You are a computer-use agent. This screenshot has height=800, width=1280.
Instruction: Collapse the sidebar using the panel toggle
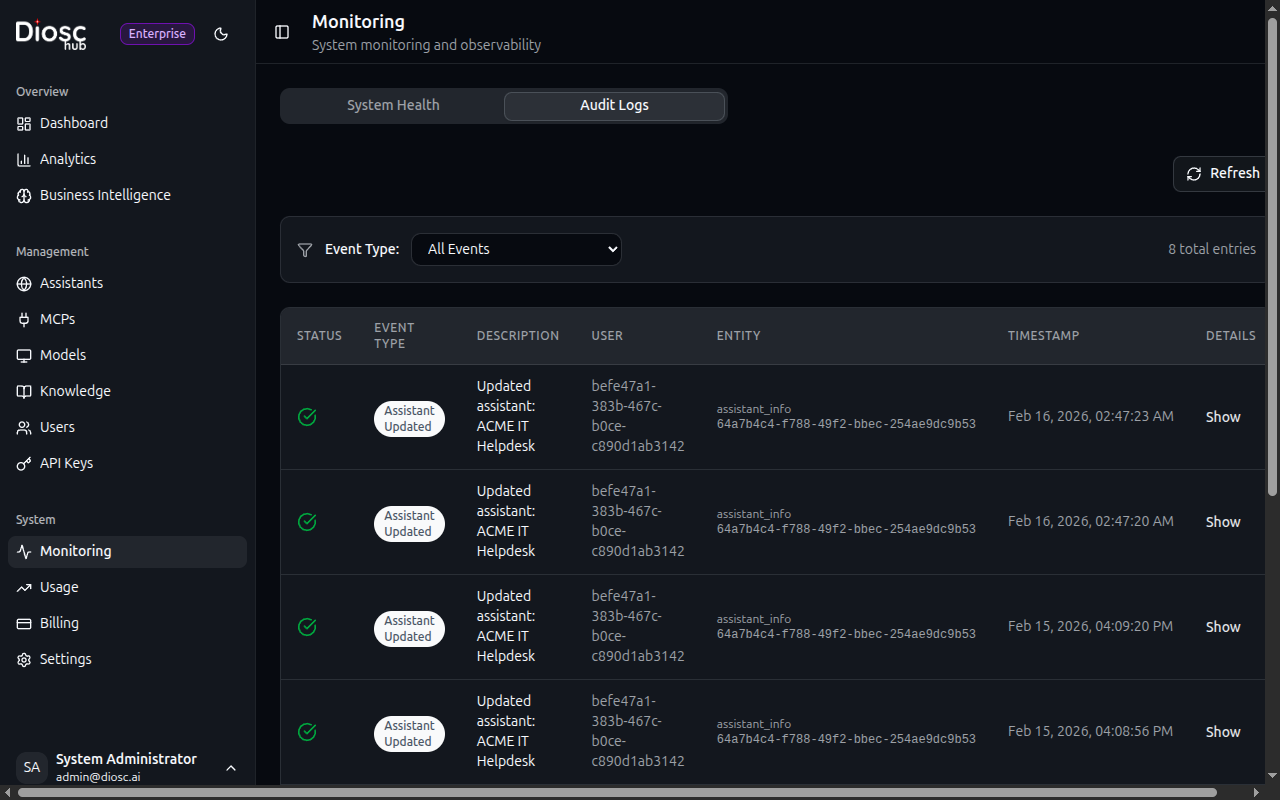tap(282, 32)
